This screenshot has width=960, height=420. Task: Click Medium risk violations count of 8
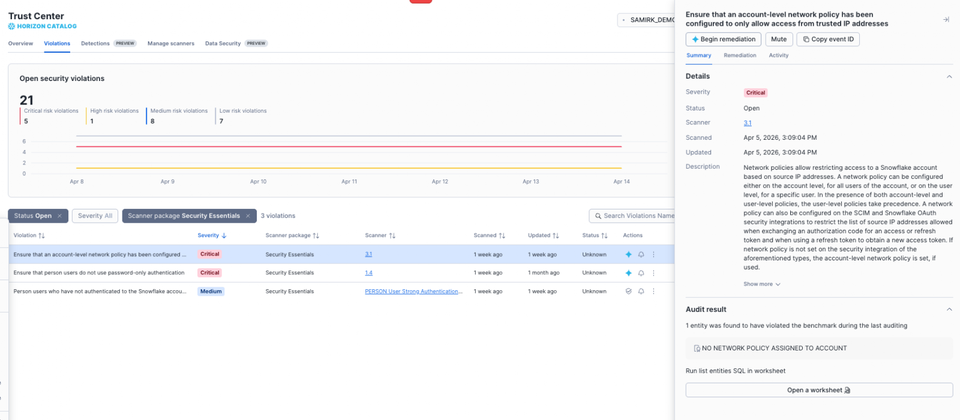coord(152,121)
